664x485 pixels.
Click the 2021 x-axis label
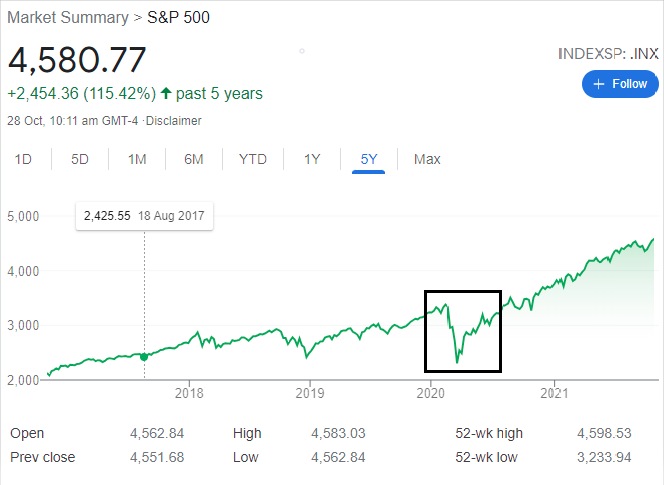point(552,392)
